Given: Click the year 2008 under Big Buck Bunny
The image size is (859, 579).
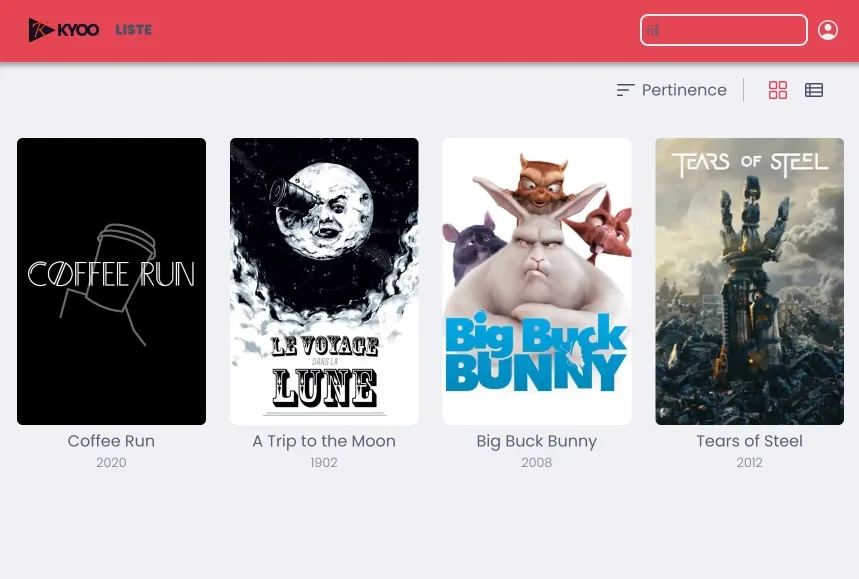Looking at the screenshot, I should pos(537,463).
